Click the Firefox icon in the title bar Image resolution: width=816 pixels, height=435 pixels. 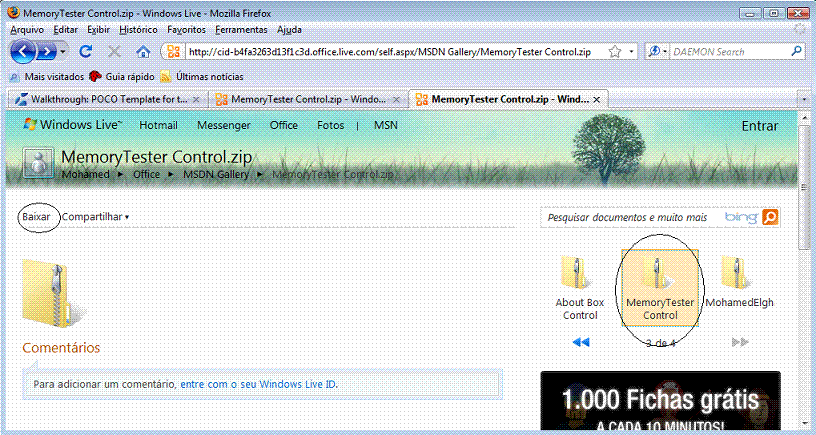15,13
